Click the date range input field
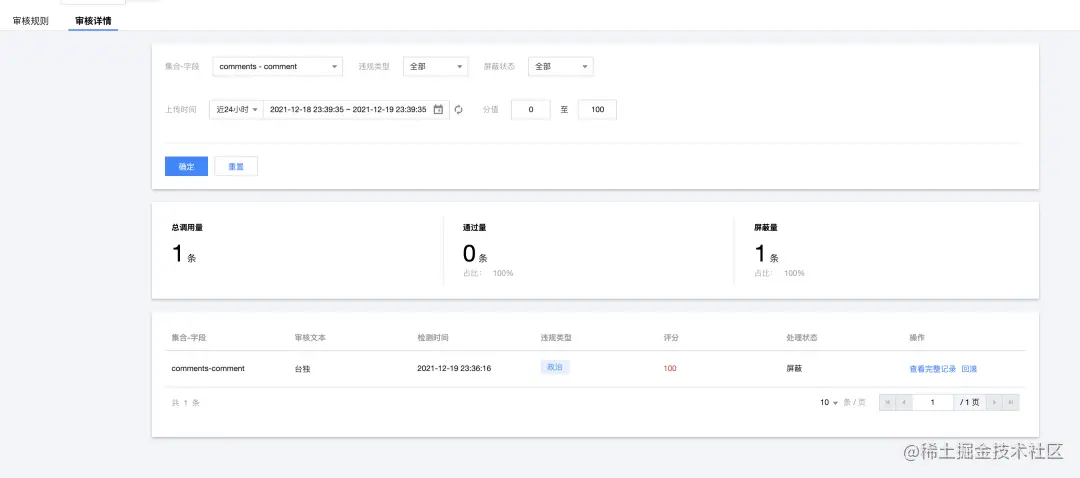1080x478 pixels. (x=356, y=110)
